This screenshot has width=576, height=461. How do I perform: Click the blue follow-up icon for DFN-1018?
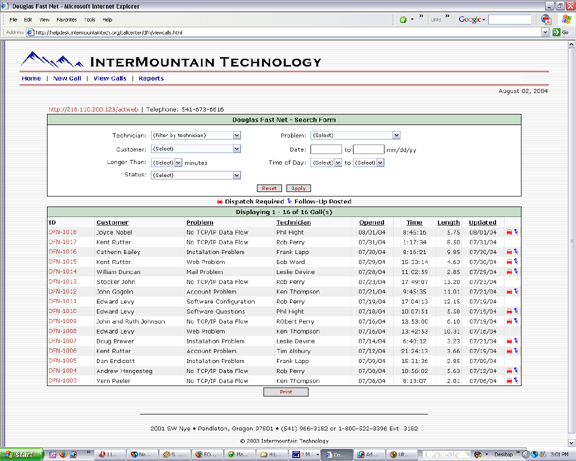click(516, 232)
